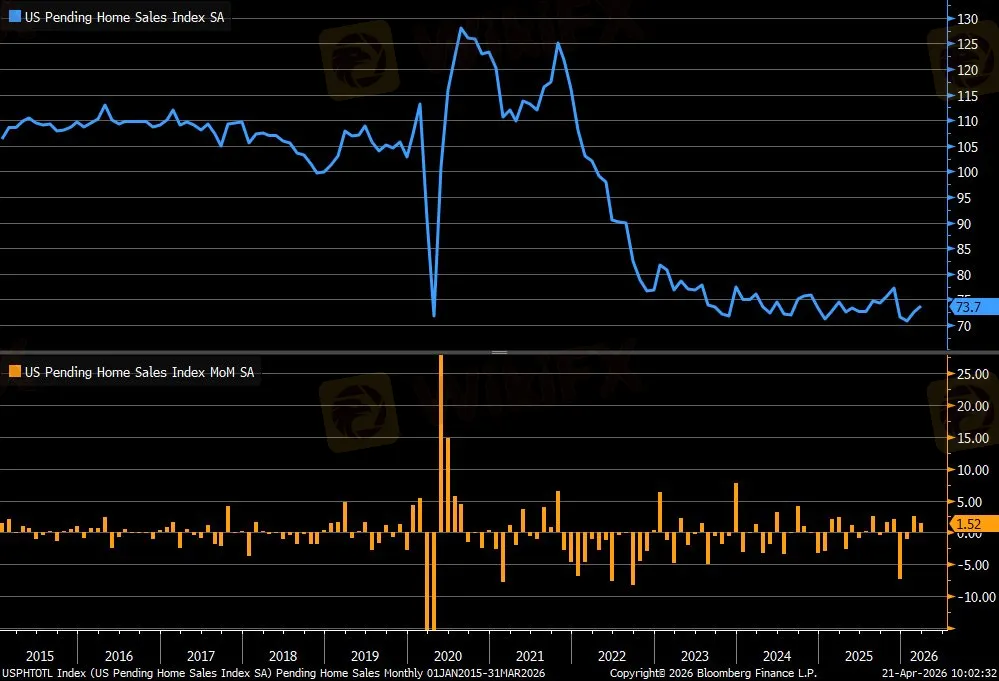Image resolution: width=999 pixels, height=681 pixels.
Task: Click the orange legend swatch for MoM SA
Action: [x=15, y=371]
